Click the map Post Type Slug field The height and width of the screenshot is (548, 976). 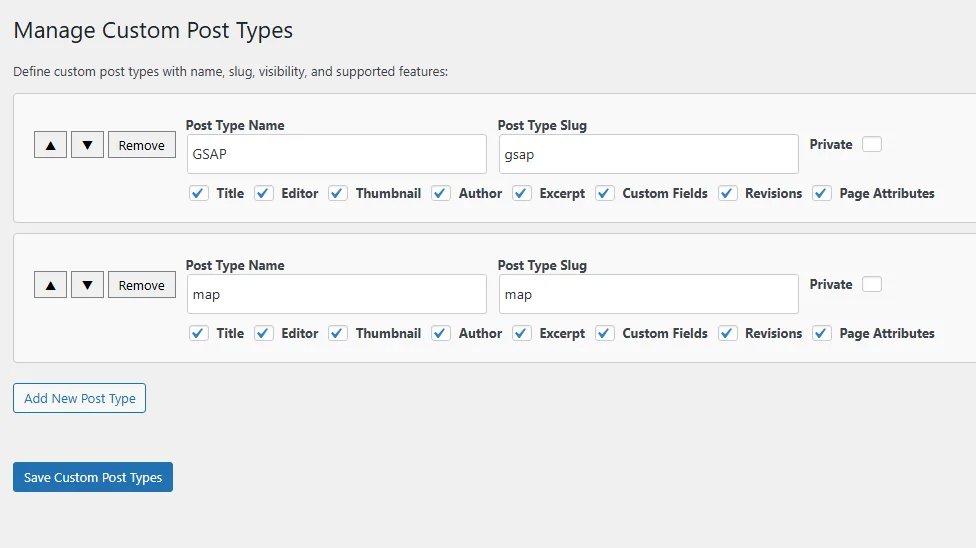click(648, 295)
